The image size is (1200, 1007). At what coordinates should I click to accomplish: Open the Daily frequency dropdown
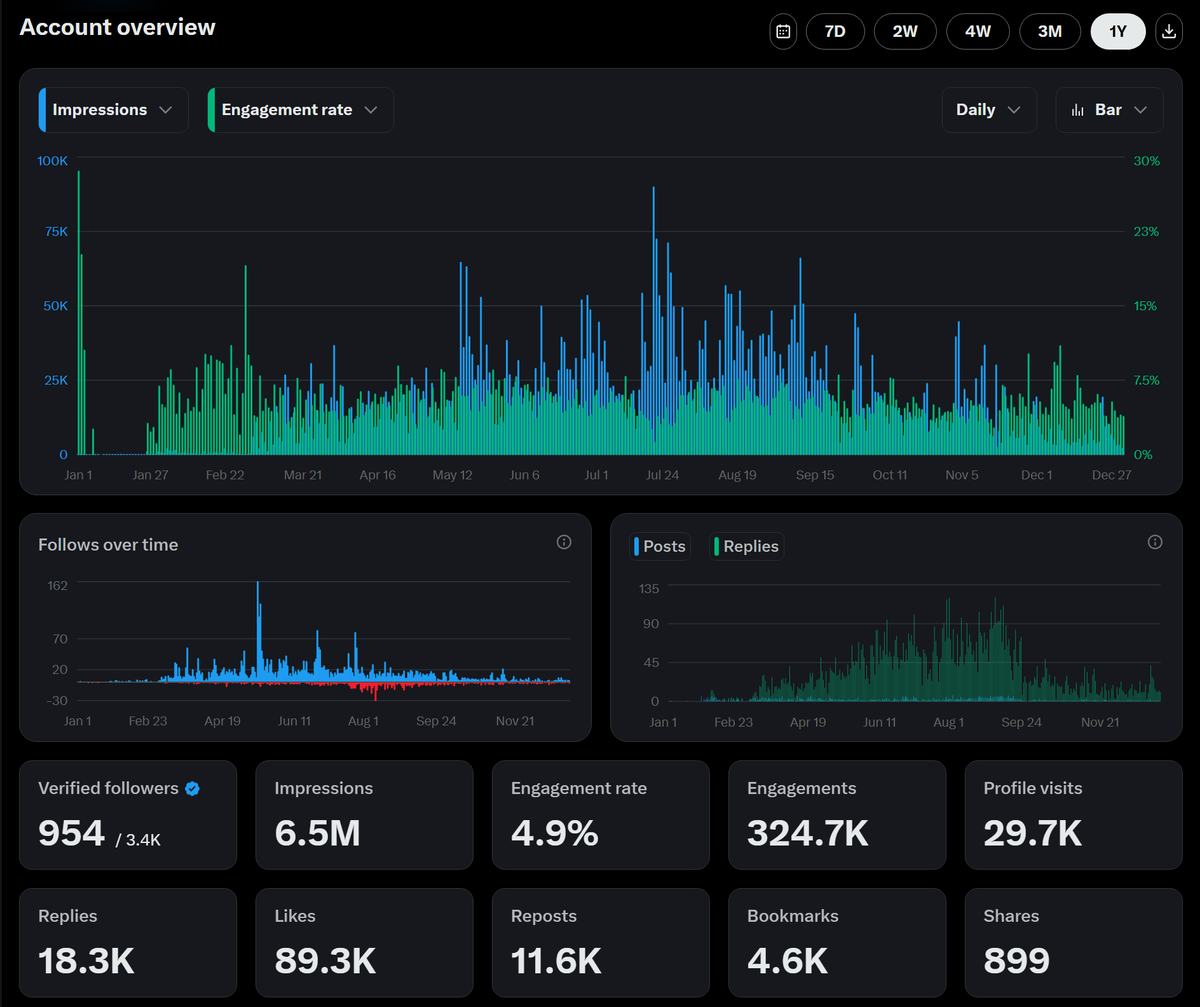click(x=988, y=110)
